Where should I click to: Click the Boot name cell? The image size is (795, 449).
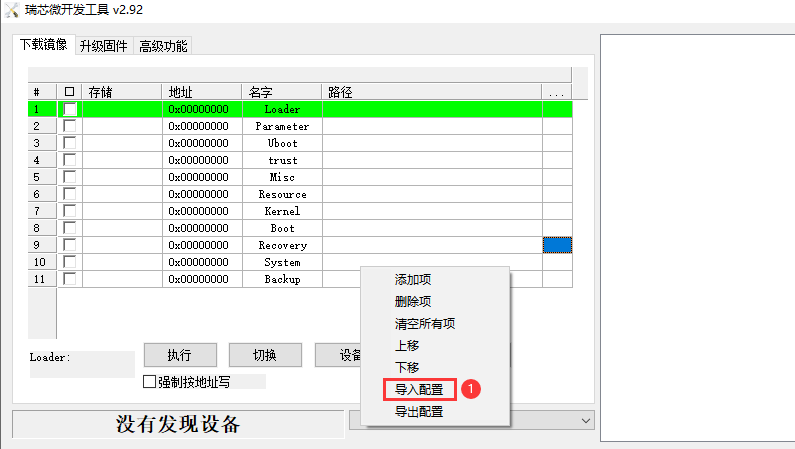click(x=282, y=228)
